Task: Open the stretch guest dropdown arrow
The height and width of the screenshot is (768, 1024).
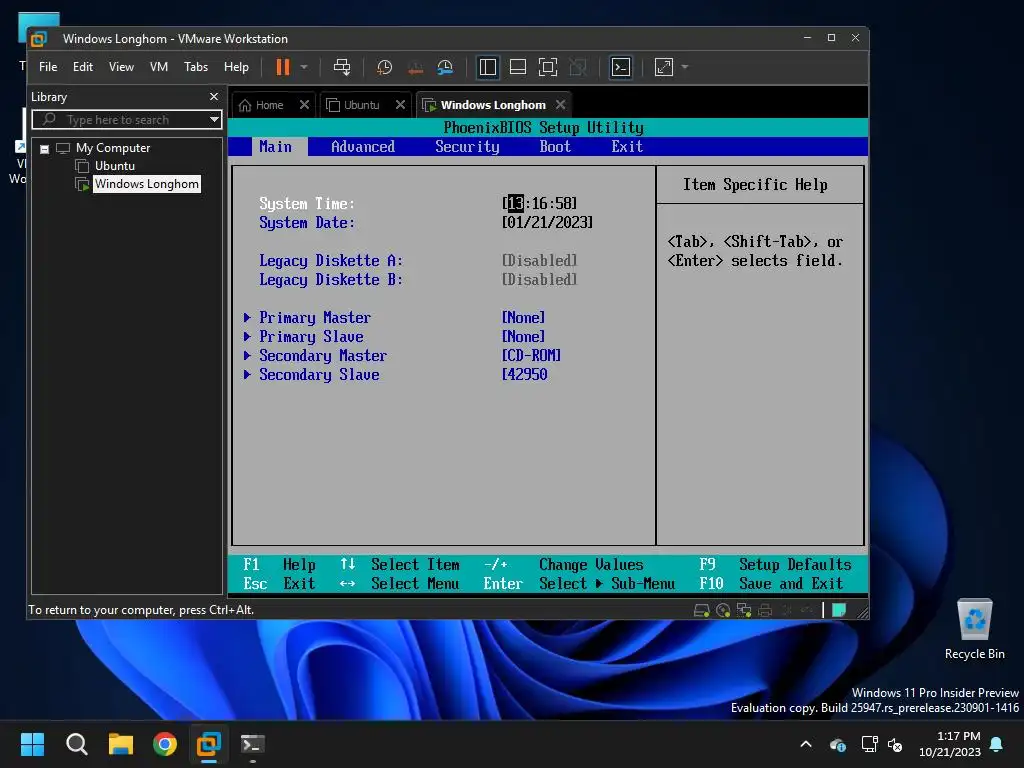Action: coord(684,67)
